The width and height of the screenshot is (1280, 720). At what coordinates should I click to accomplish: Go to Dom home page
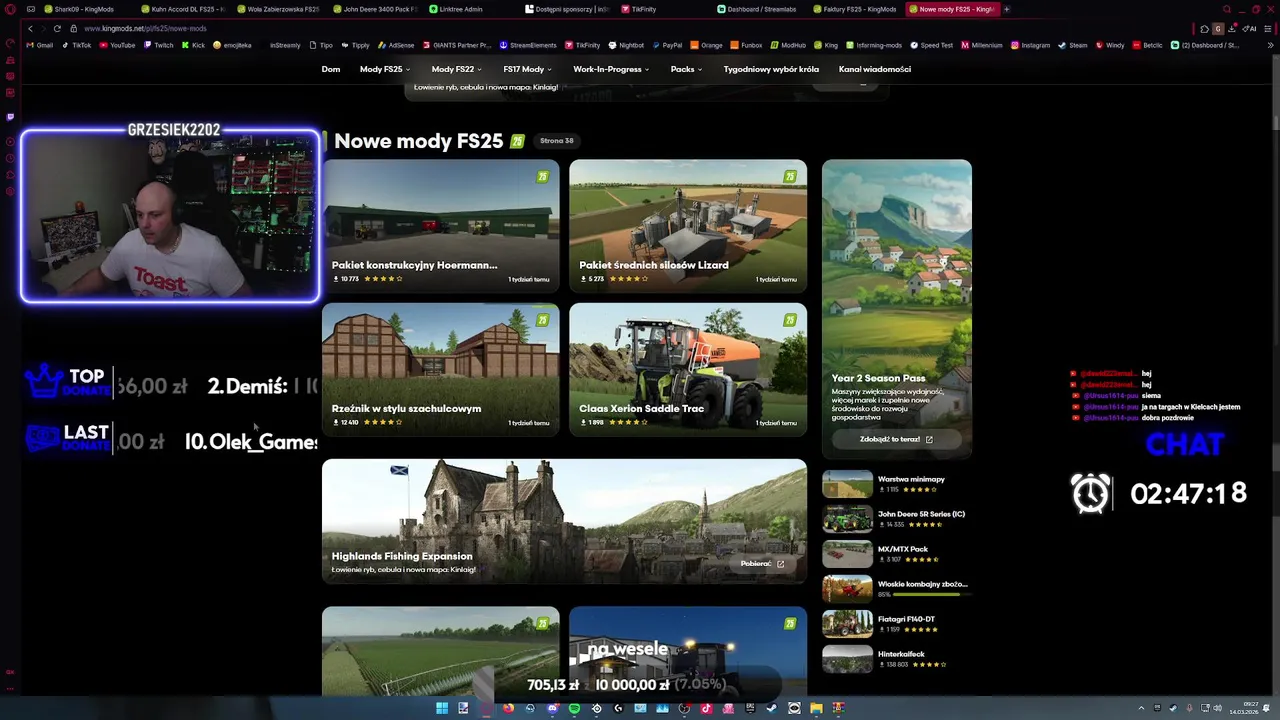coord(331,69)
